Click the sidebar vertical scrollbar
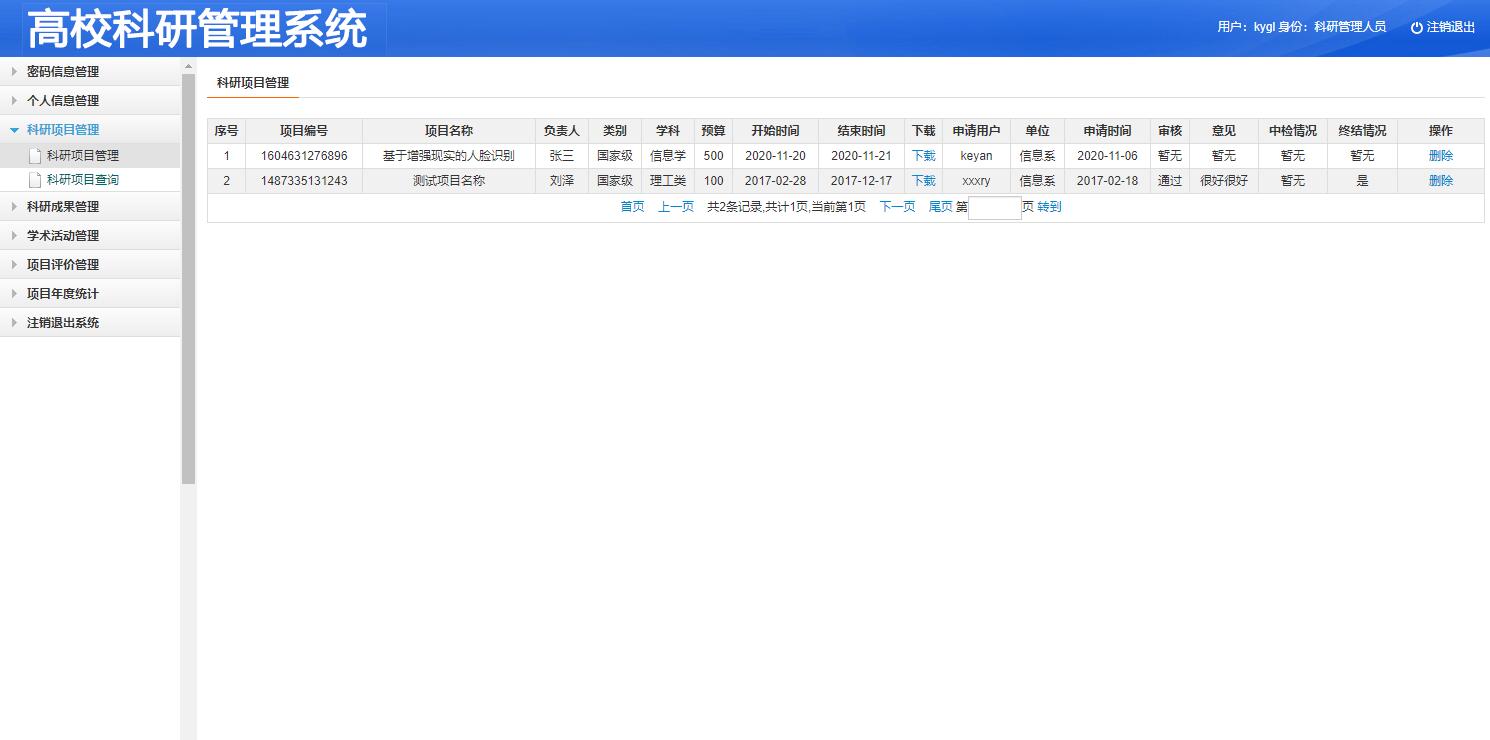Viewport: 1490px width, 740px height. 188,280
